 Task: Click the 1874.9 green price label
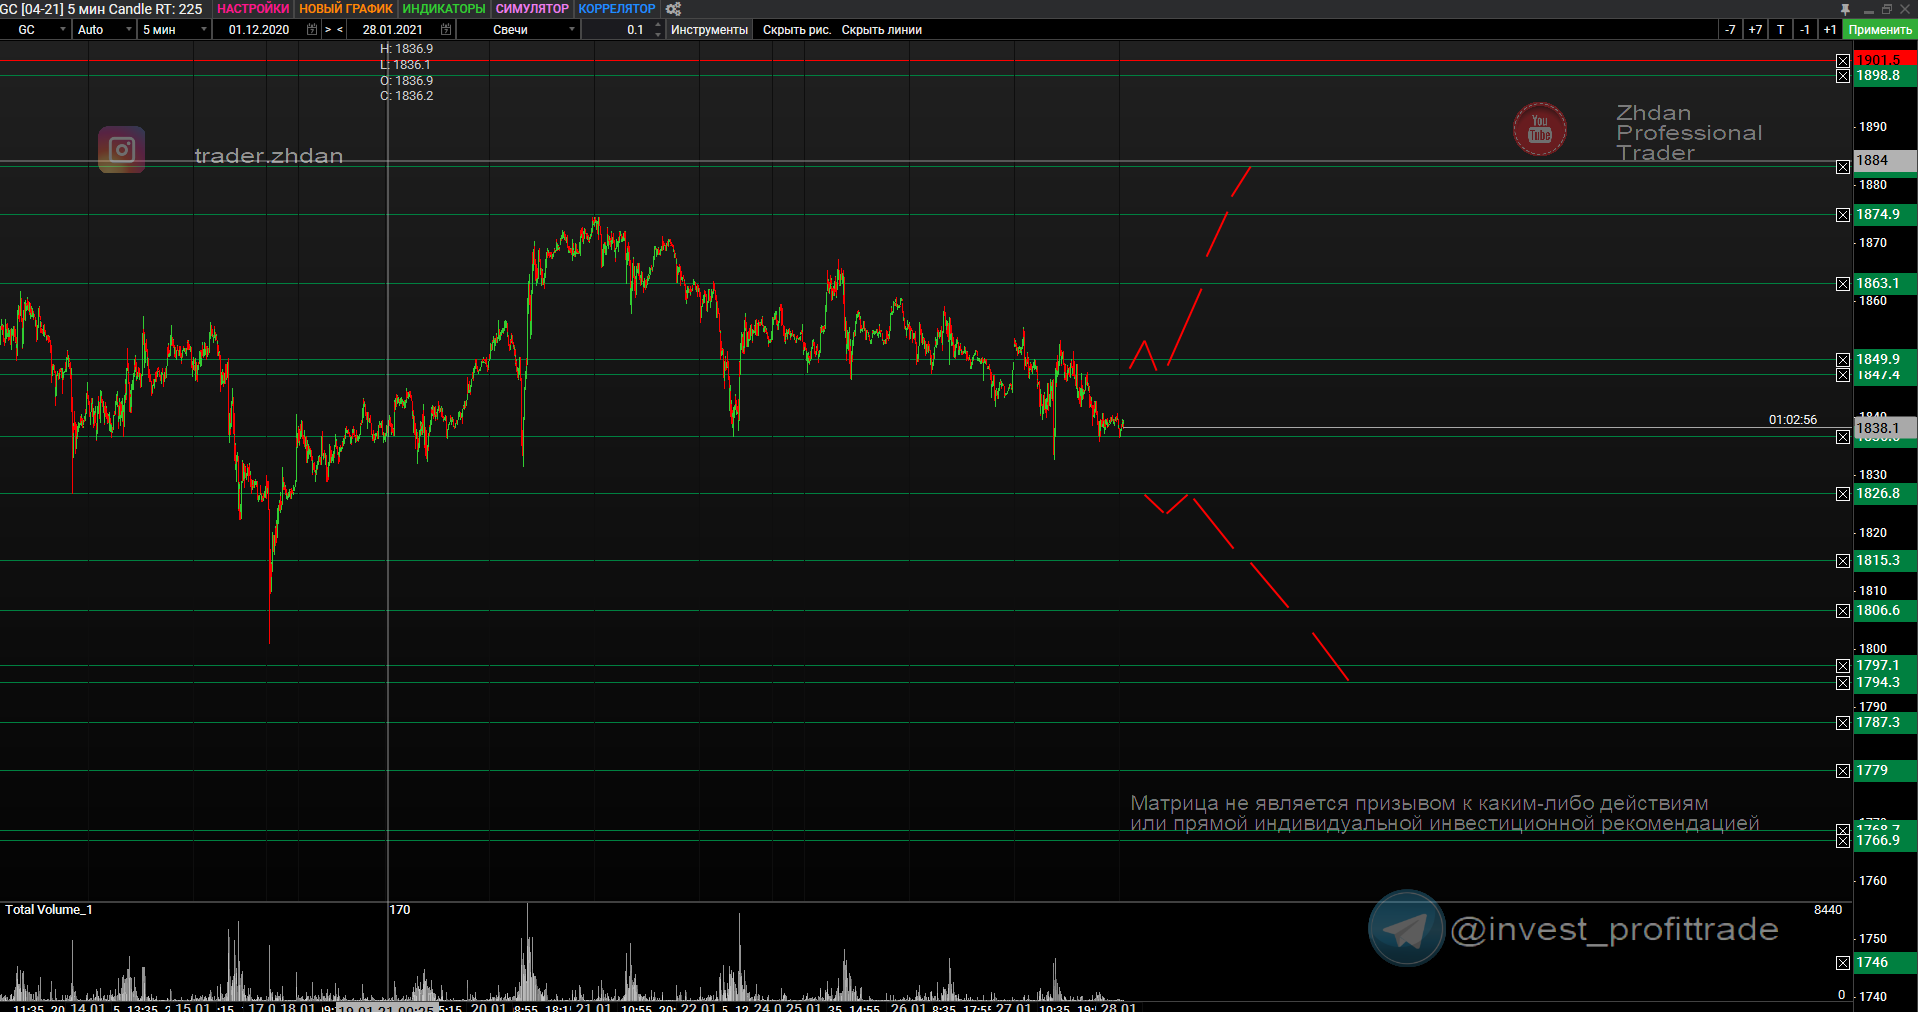click(1885, 215)
